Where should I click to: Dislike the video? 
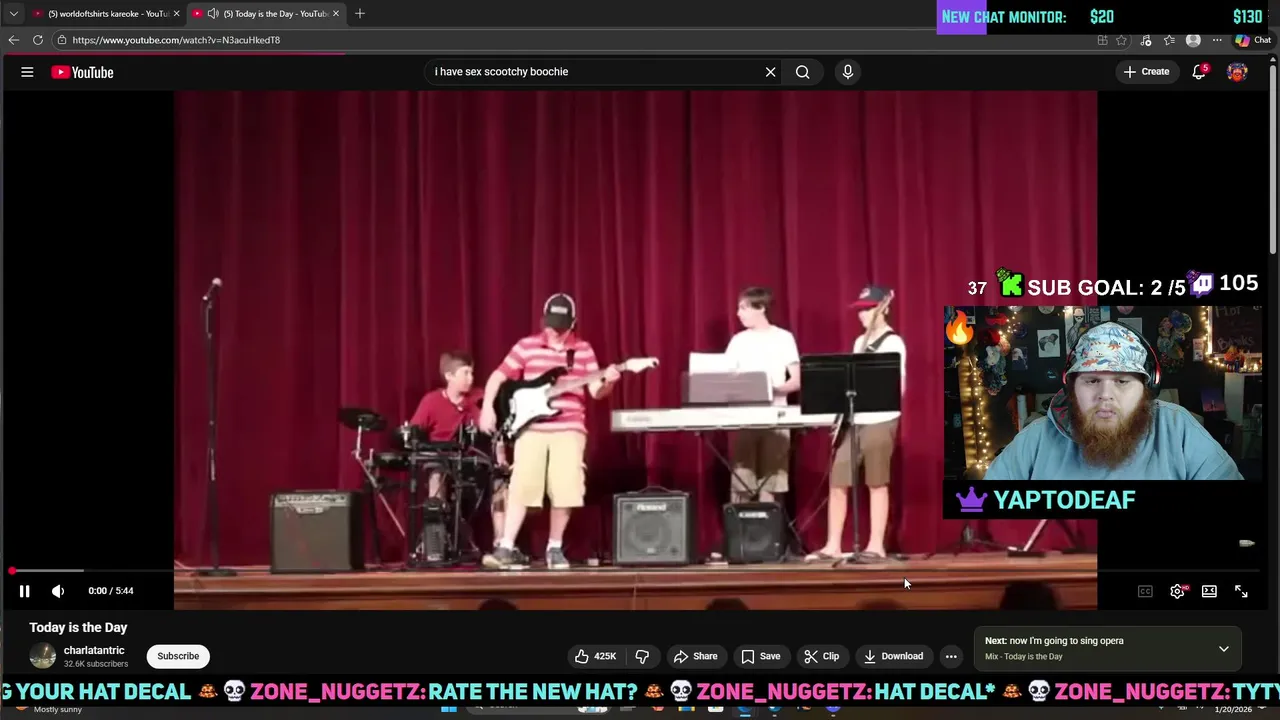(x=642, y=656)
